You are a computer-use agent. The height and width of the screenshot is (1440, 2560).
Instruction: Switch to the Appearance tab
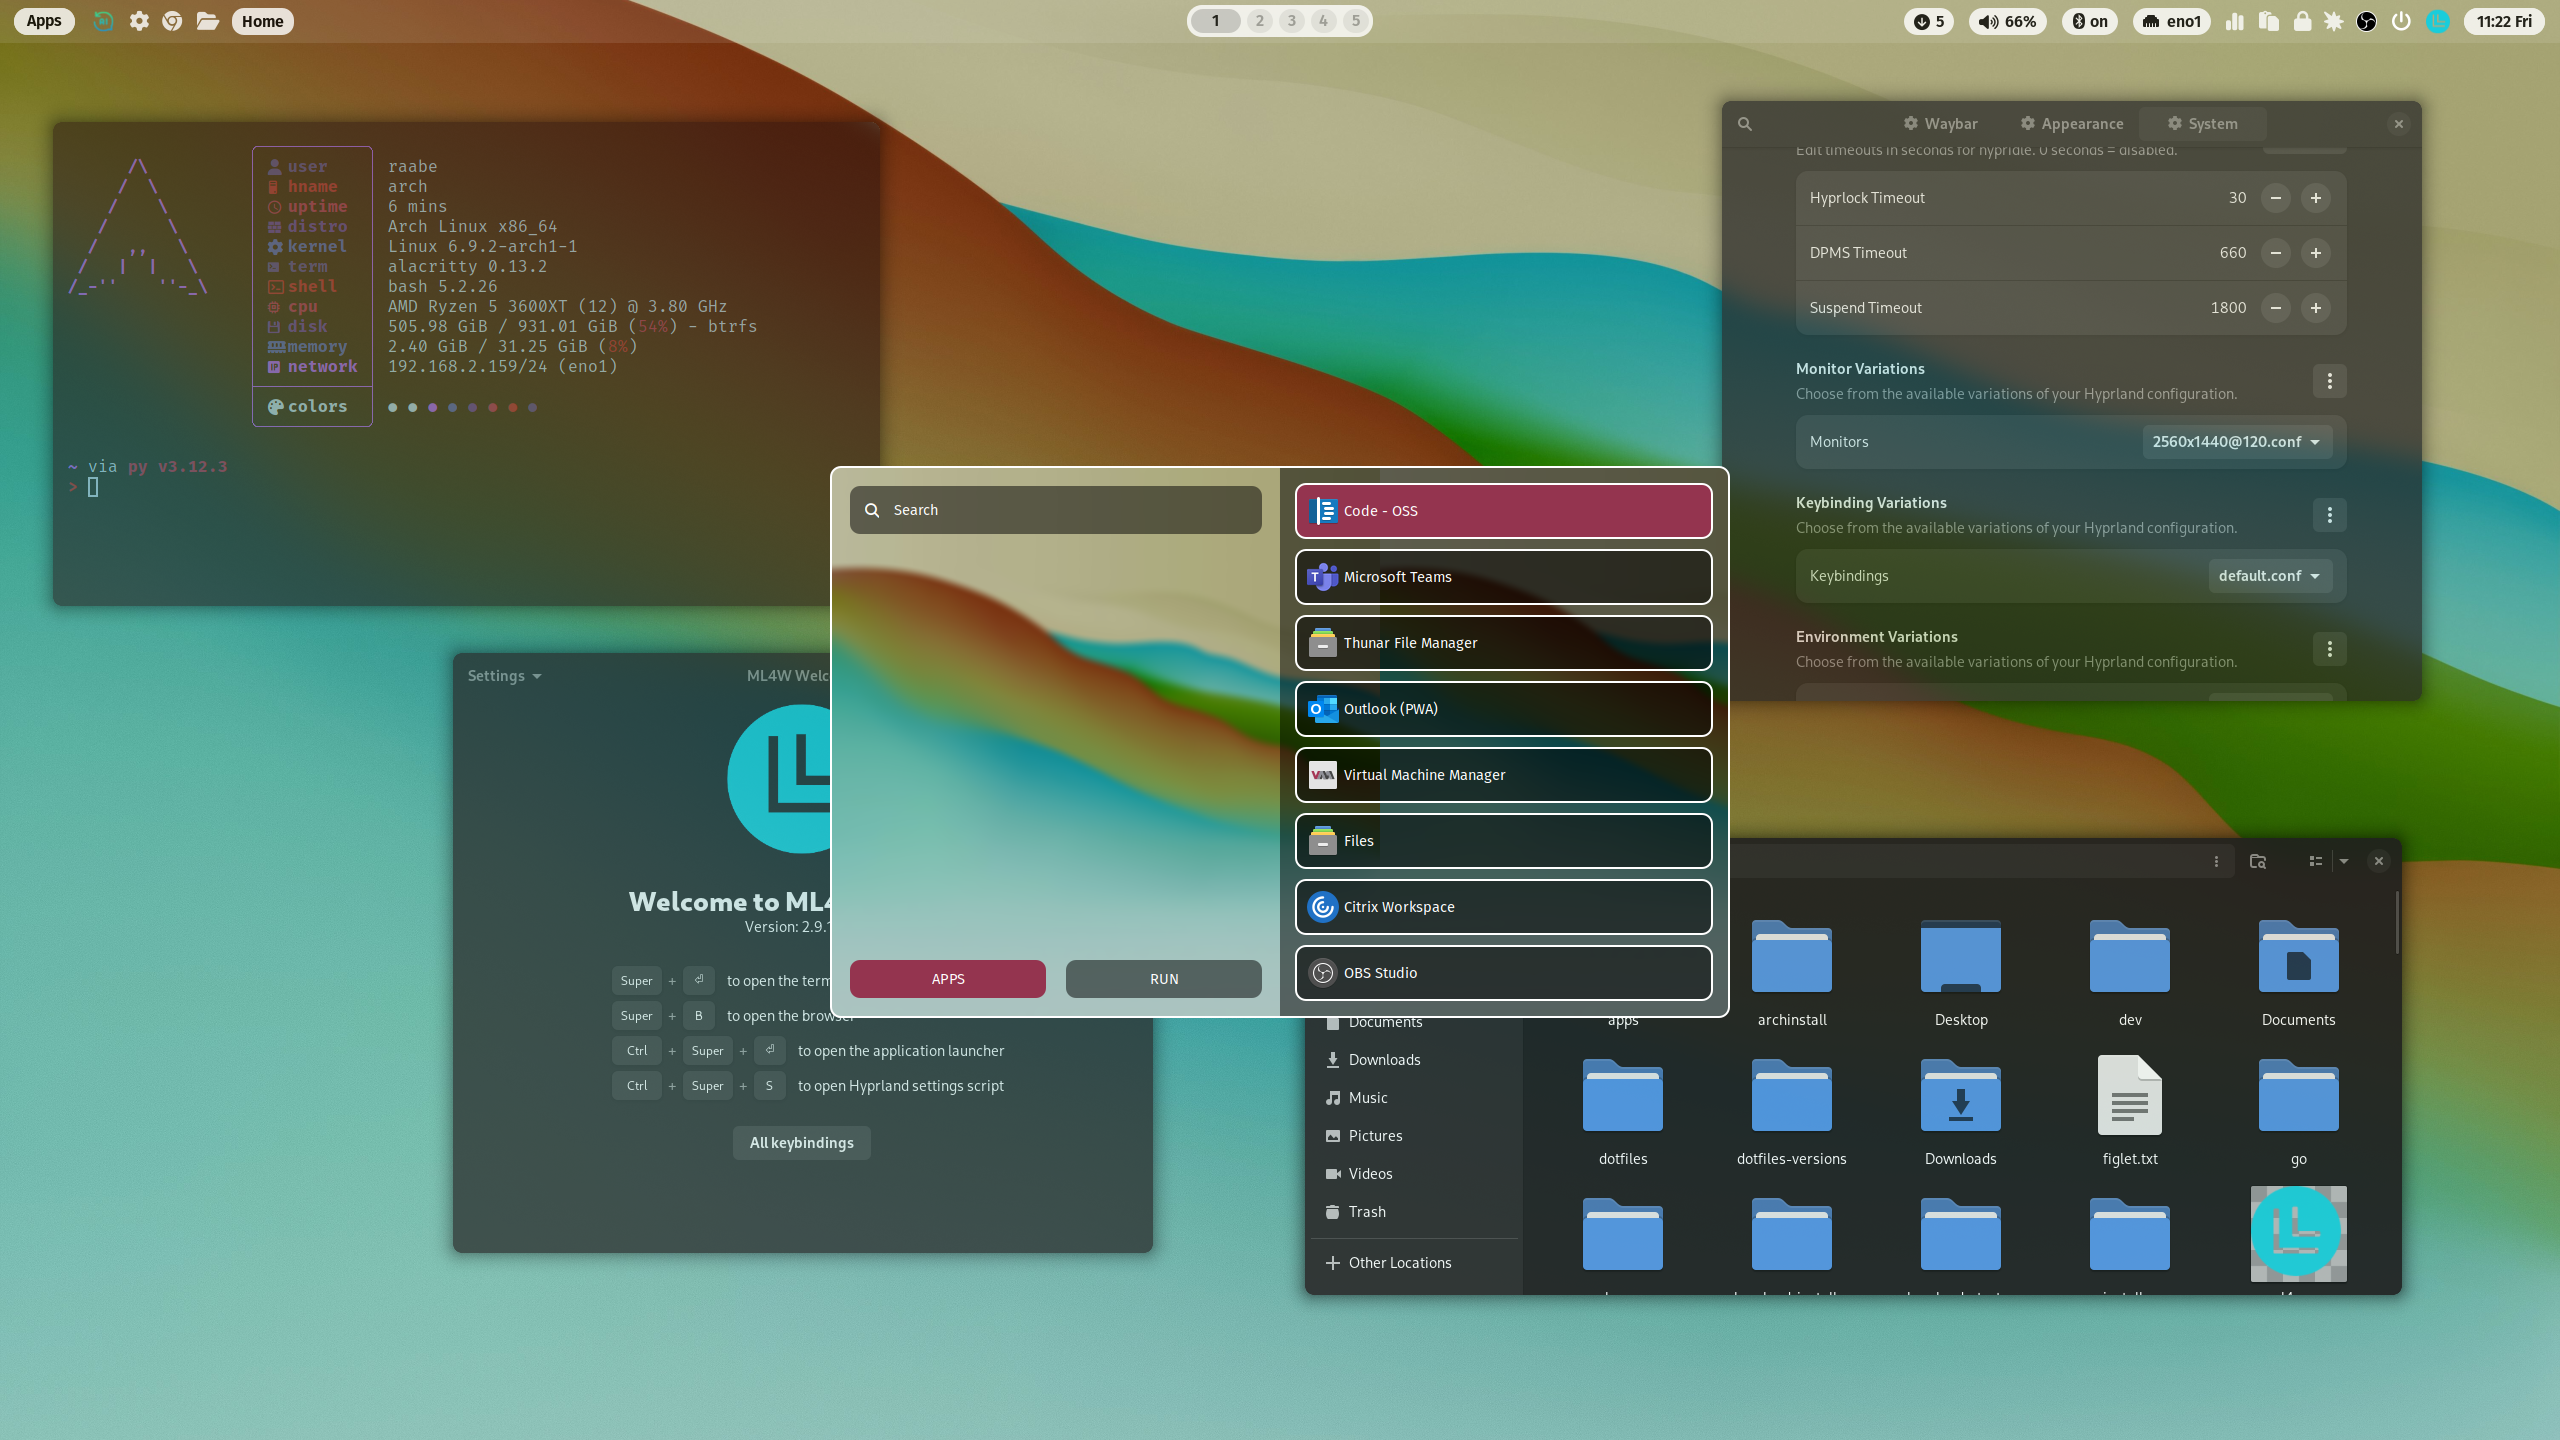[2070, 123]
